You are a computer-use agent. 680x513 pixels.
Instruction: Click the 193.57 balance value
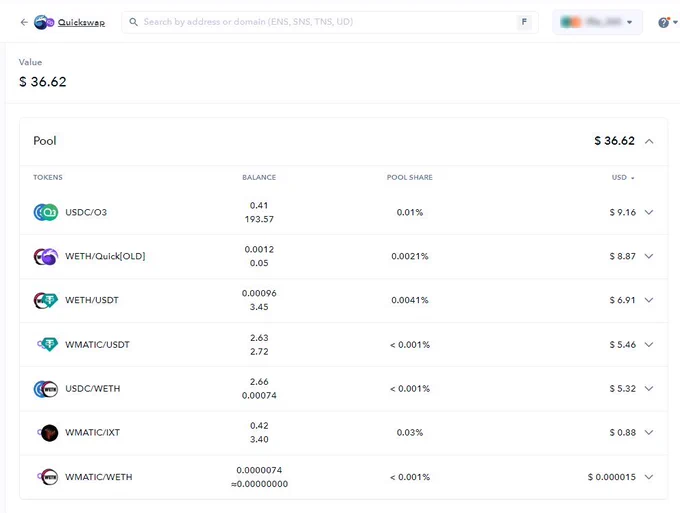click(259, 219)
